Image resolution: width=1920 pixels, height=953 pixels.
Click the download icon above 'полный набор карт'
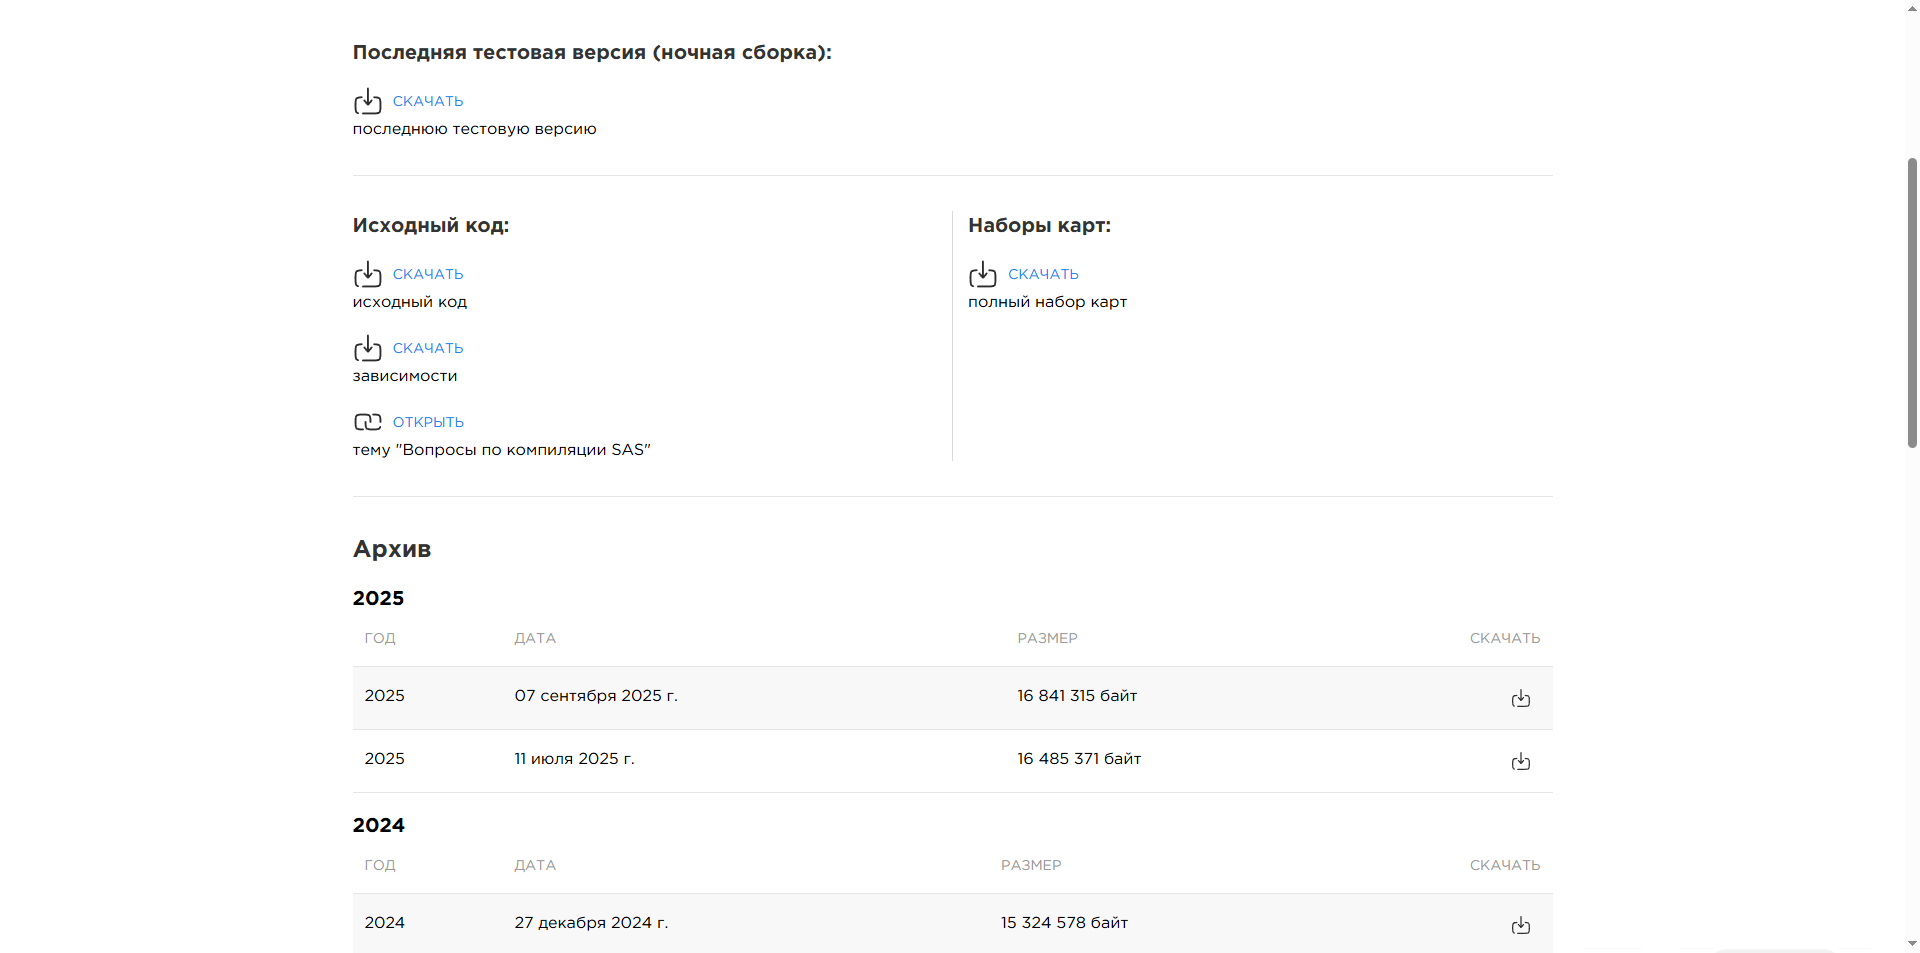coord(982,274)
